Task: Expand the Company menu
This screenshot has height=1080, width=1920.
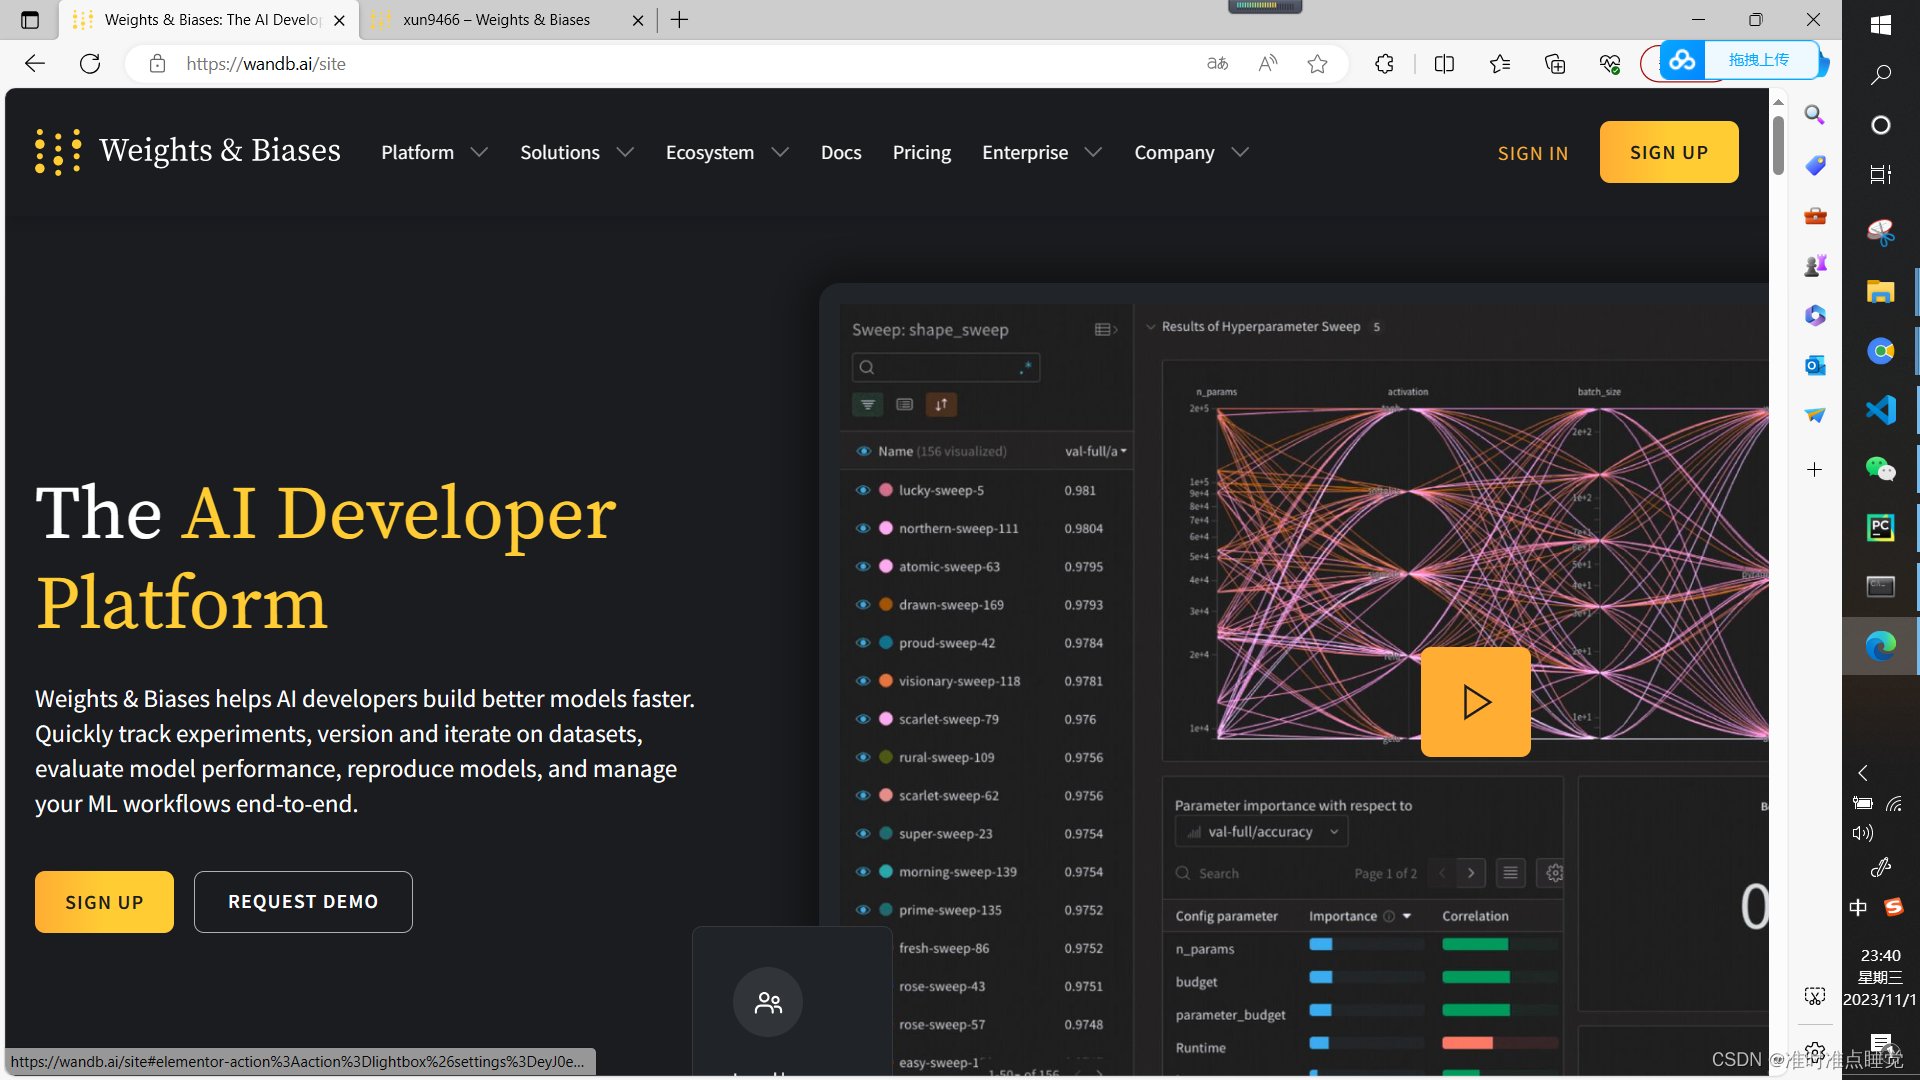Action: coord(1191,152)
